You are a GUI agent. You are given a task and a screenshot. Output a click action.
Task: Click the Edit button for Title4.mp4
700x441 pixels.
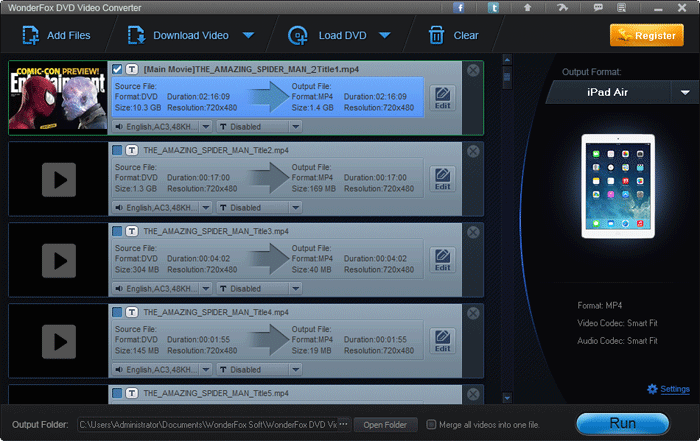coord(442,341)
